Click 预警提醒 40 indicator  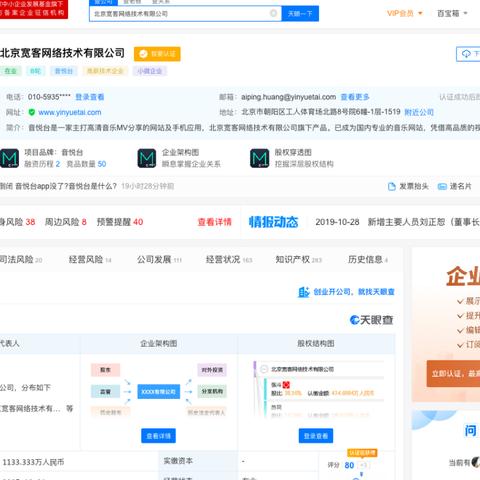(x=120, y=222)
